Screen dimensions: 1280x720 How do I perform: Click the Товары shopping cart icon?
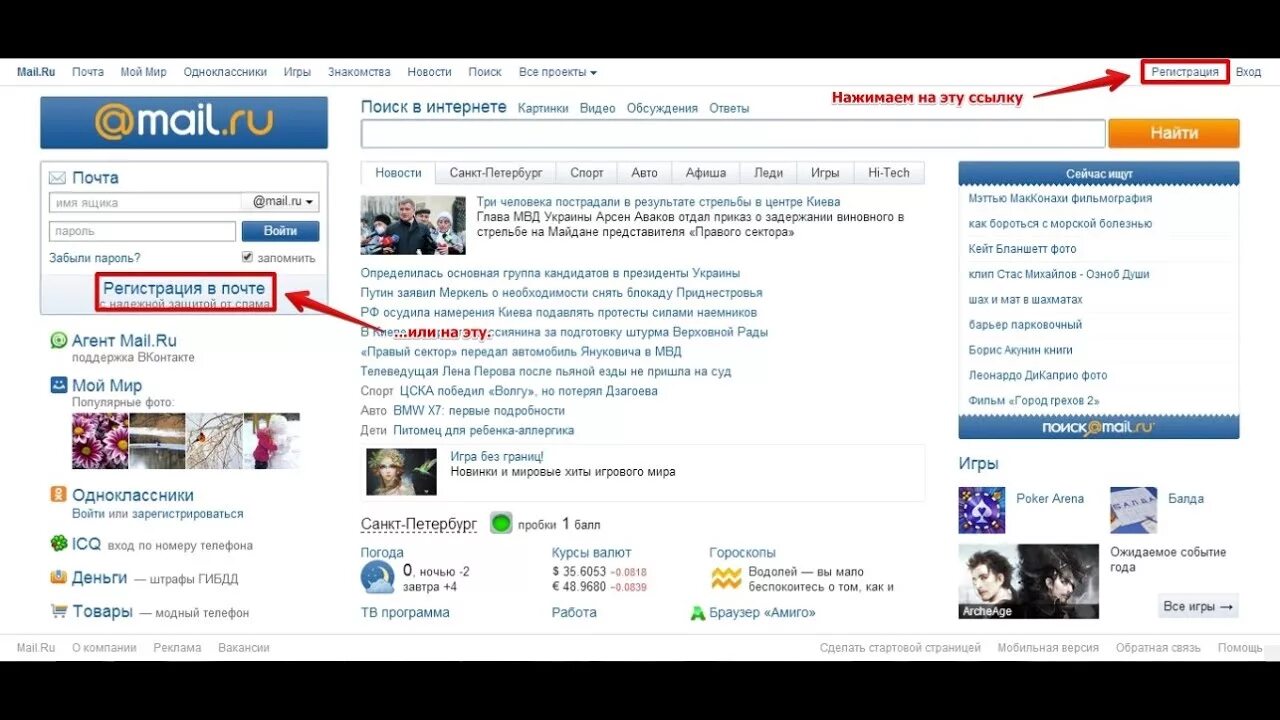pos(59,611)
